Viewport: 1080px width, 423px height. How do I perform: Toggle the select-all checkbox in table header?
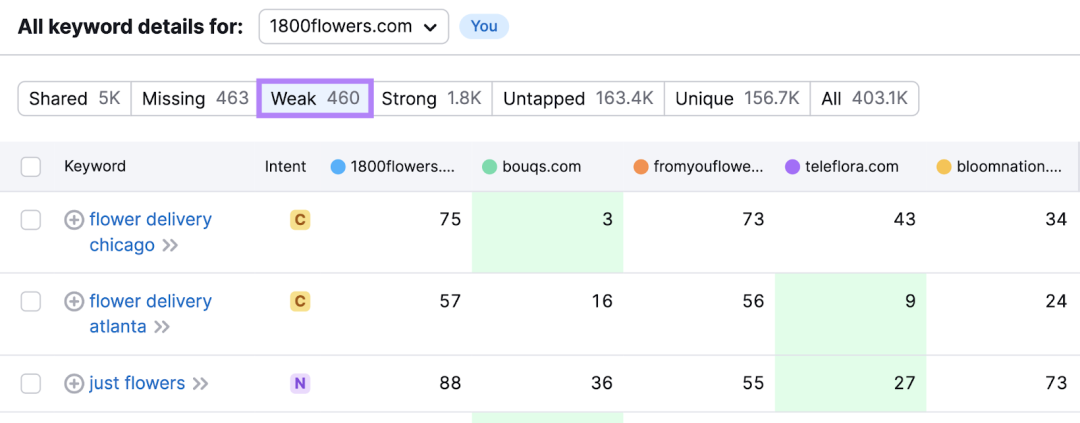tap(31, 167)
